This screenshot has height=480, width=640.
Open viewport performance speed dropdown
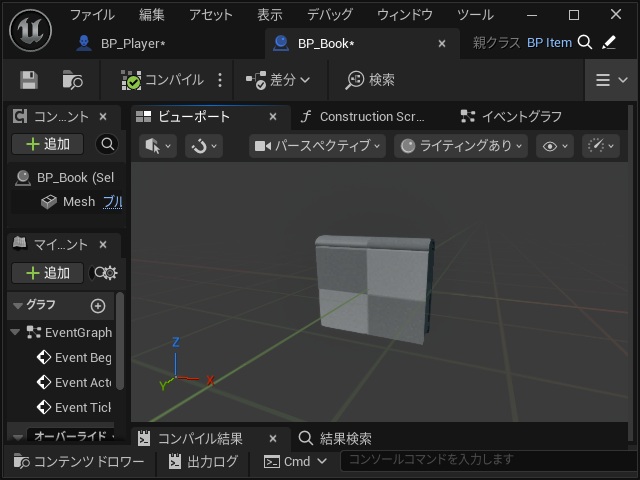point(601,146)
